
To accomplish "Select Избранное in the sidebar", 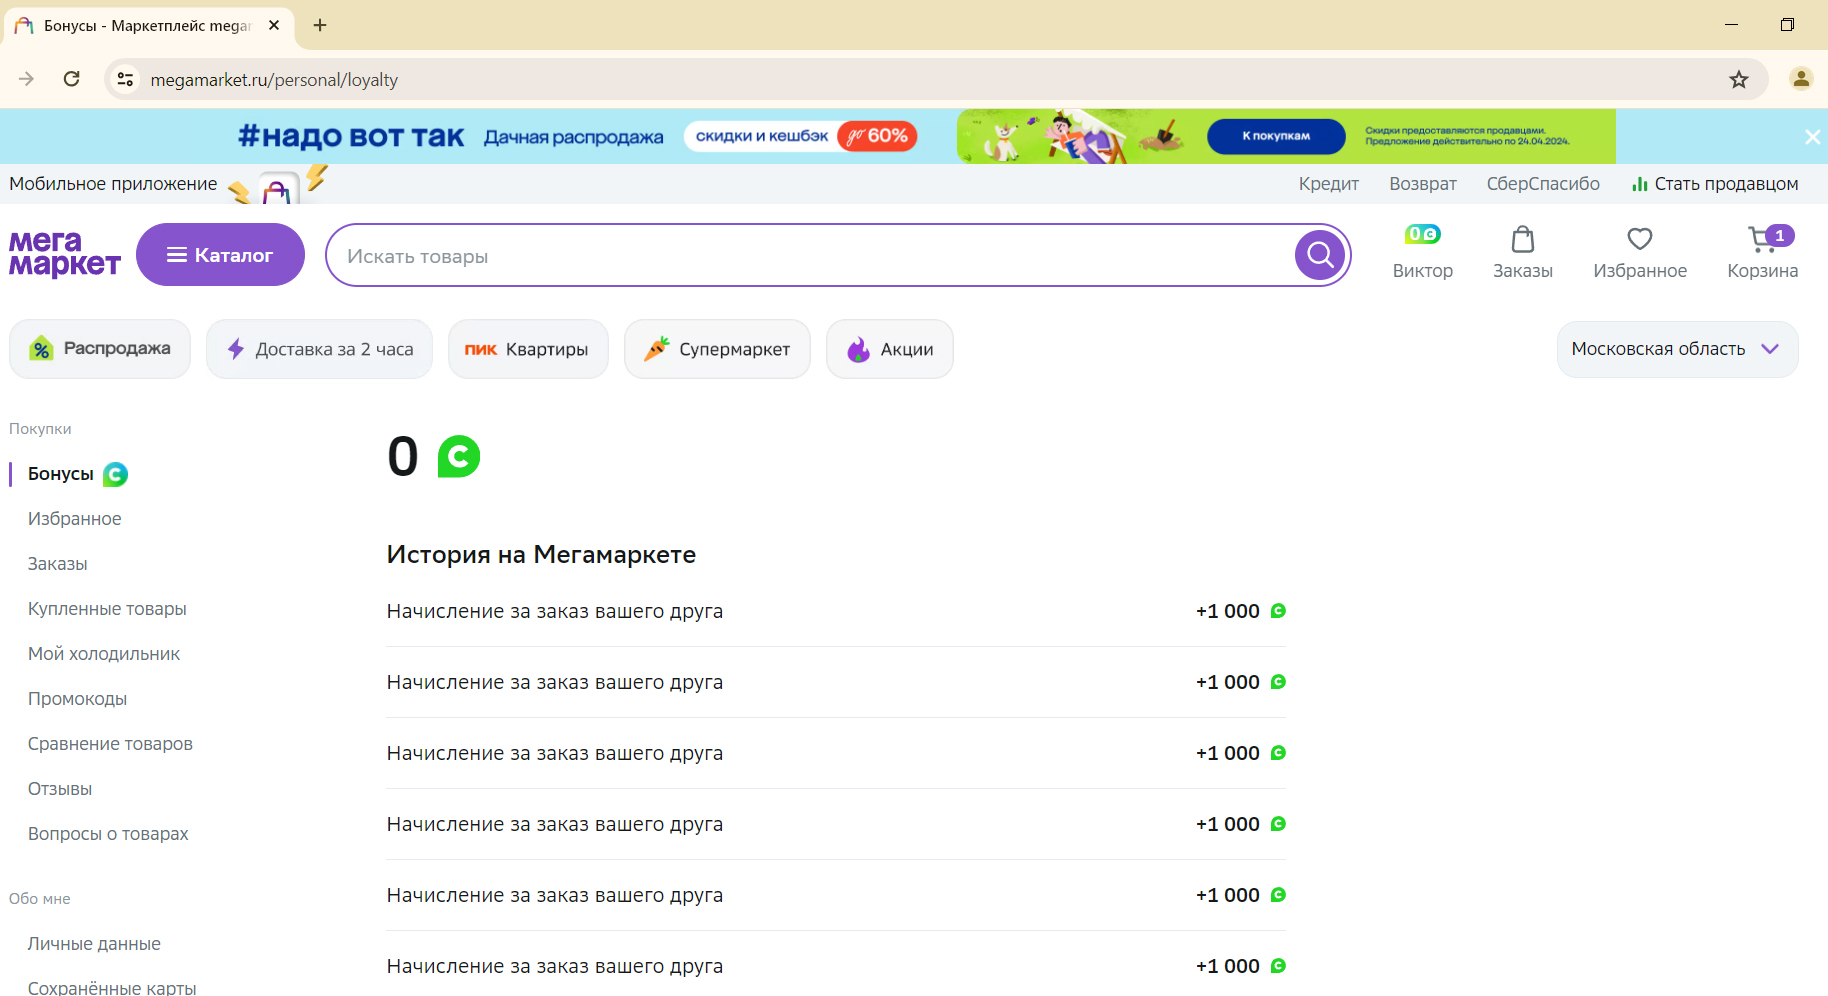I will 75,519.
